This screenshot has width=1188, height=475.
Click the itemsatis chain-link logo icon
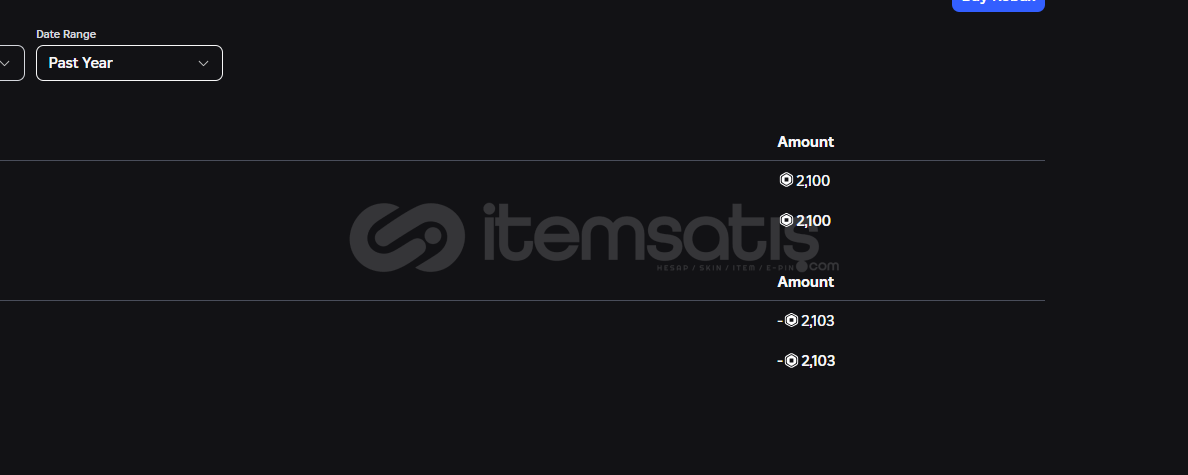tap(407, 237)
